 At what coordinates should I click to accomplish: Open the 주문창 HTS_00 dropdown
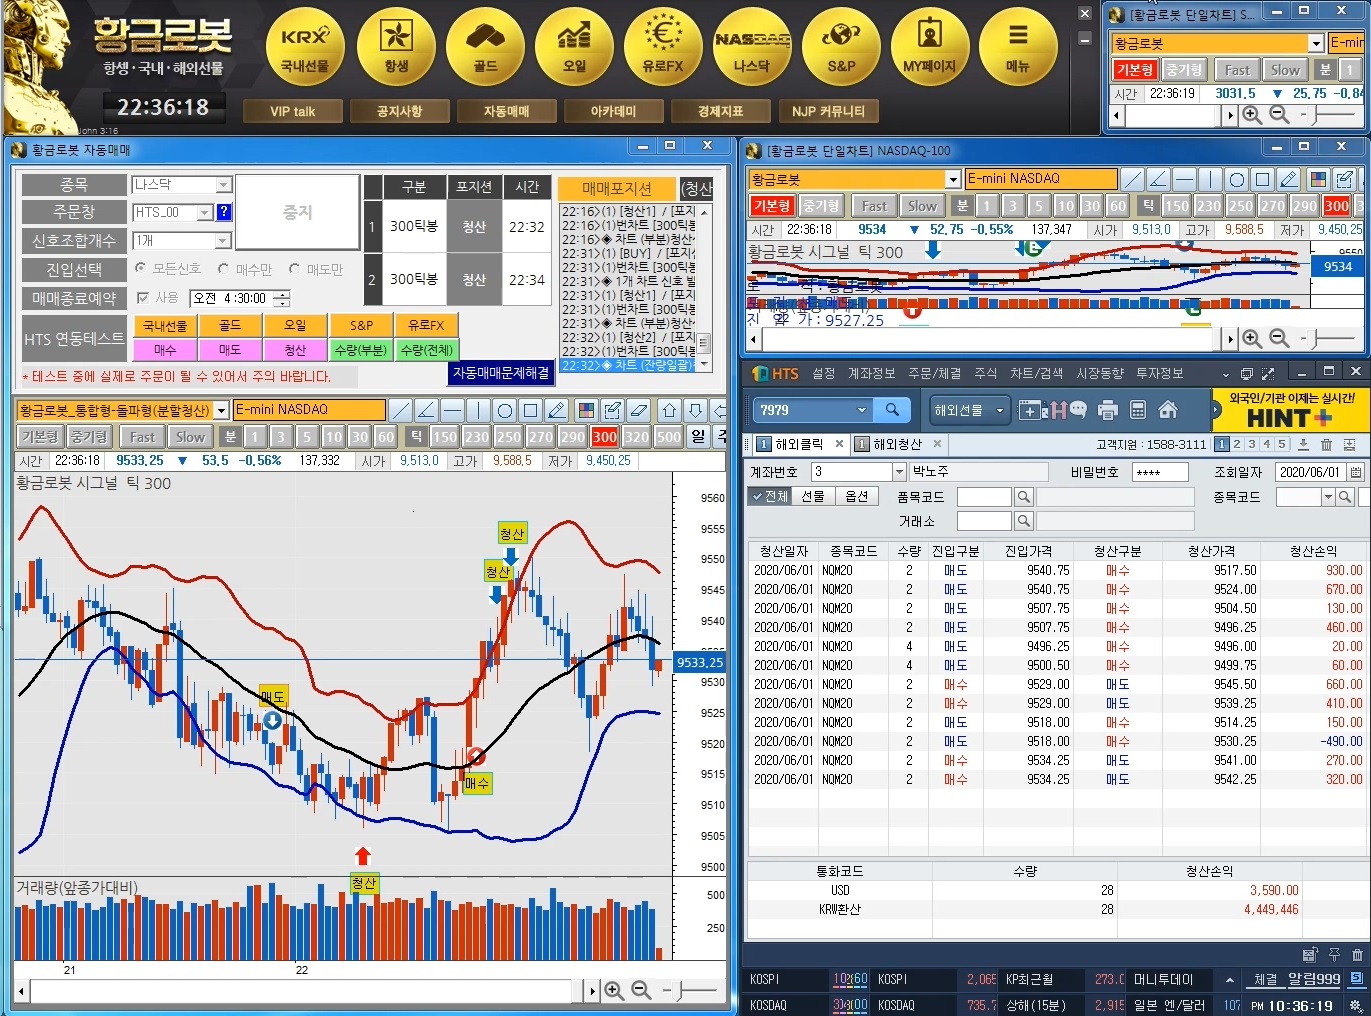click(x=205, y=212)
